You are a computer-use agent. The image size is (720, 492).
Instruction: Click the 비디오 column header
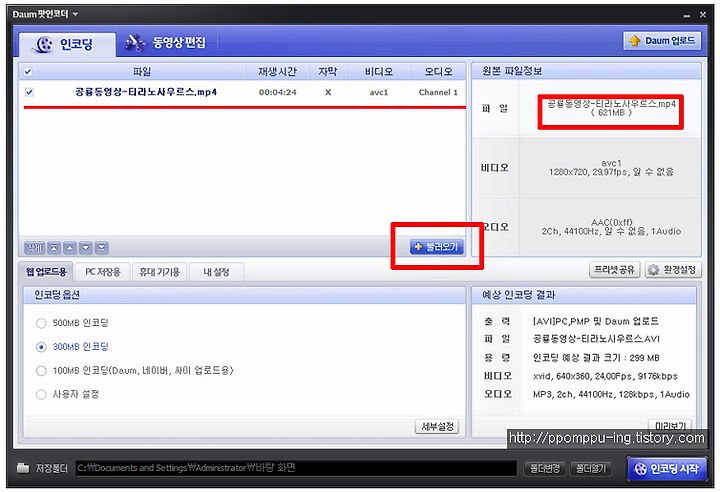coord(378,72)
